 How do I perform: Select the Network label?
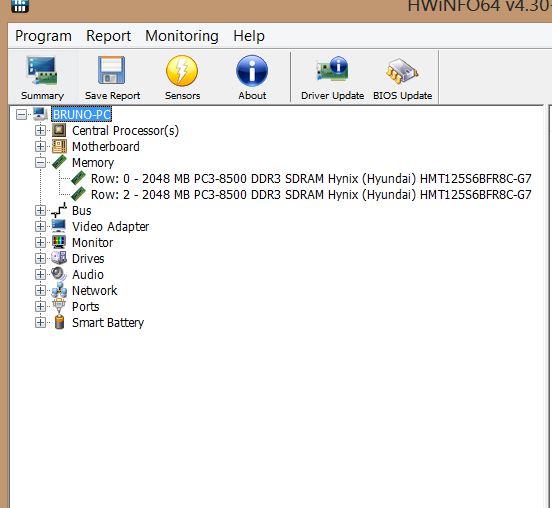(95, 290)
